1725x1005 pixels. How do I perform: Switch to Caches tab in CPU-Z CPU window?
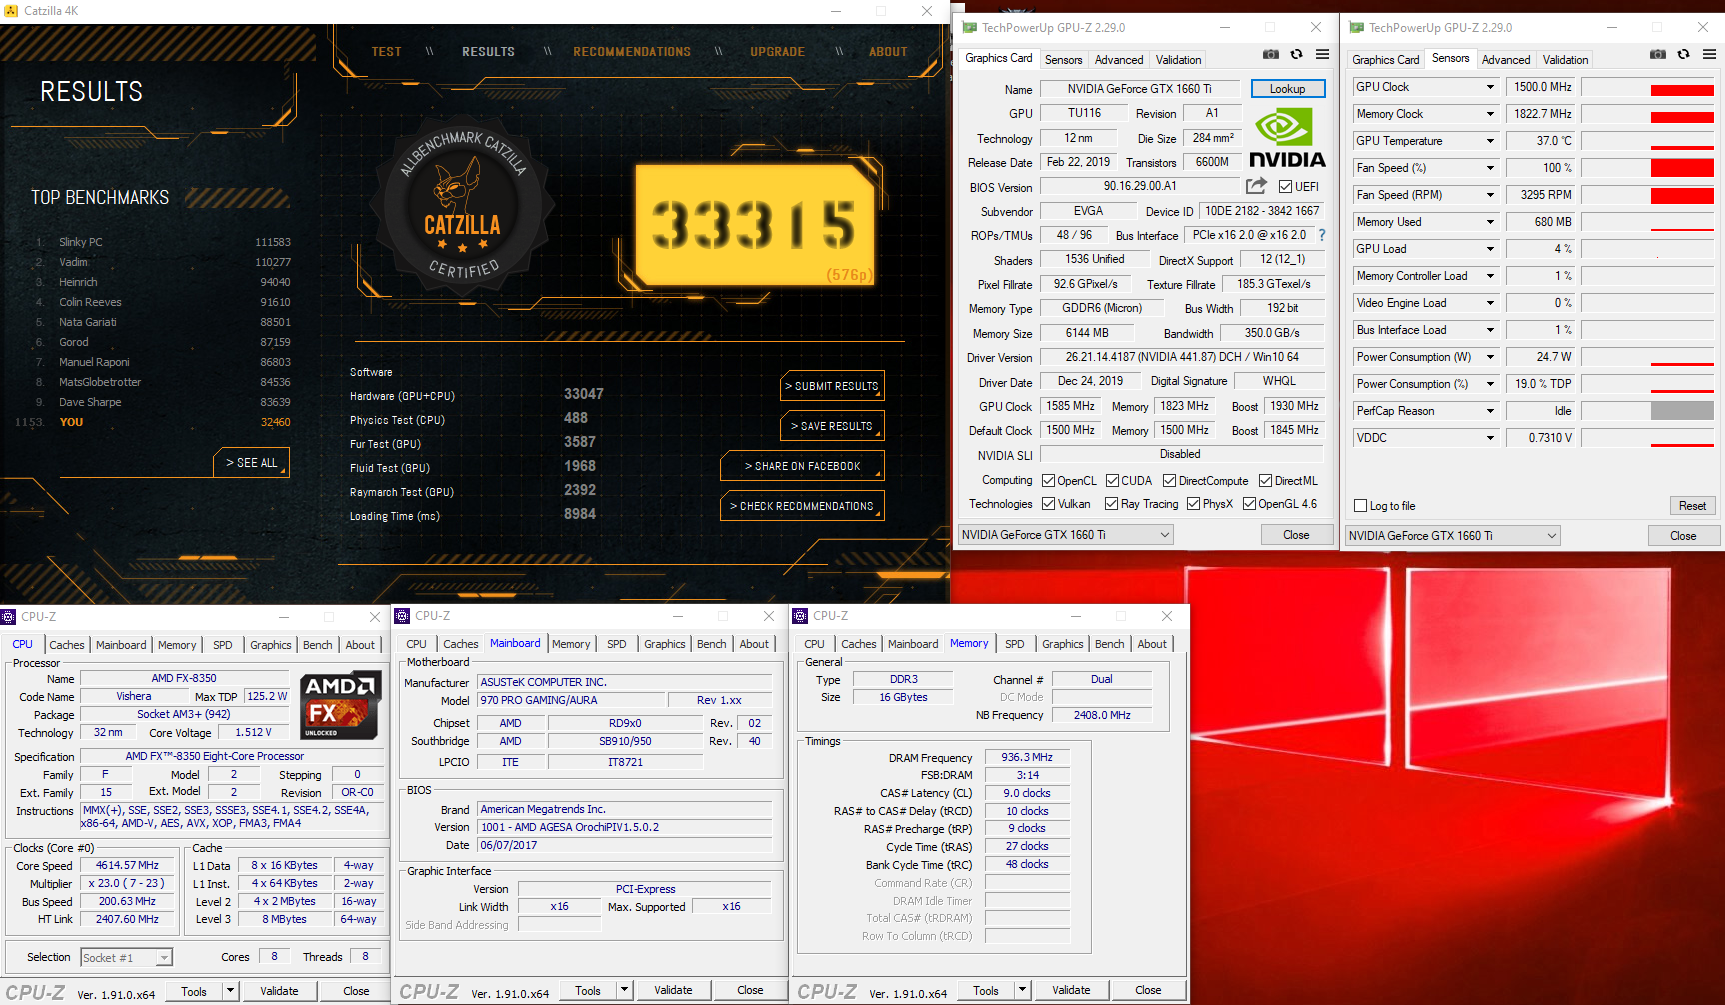[x=67, y=645]
